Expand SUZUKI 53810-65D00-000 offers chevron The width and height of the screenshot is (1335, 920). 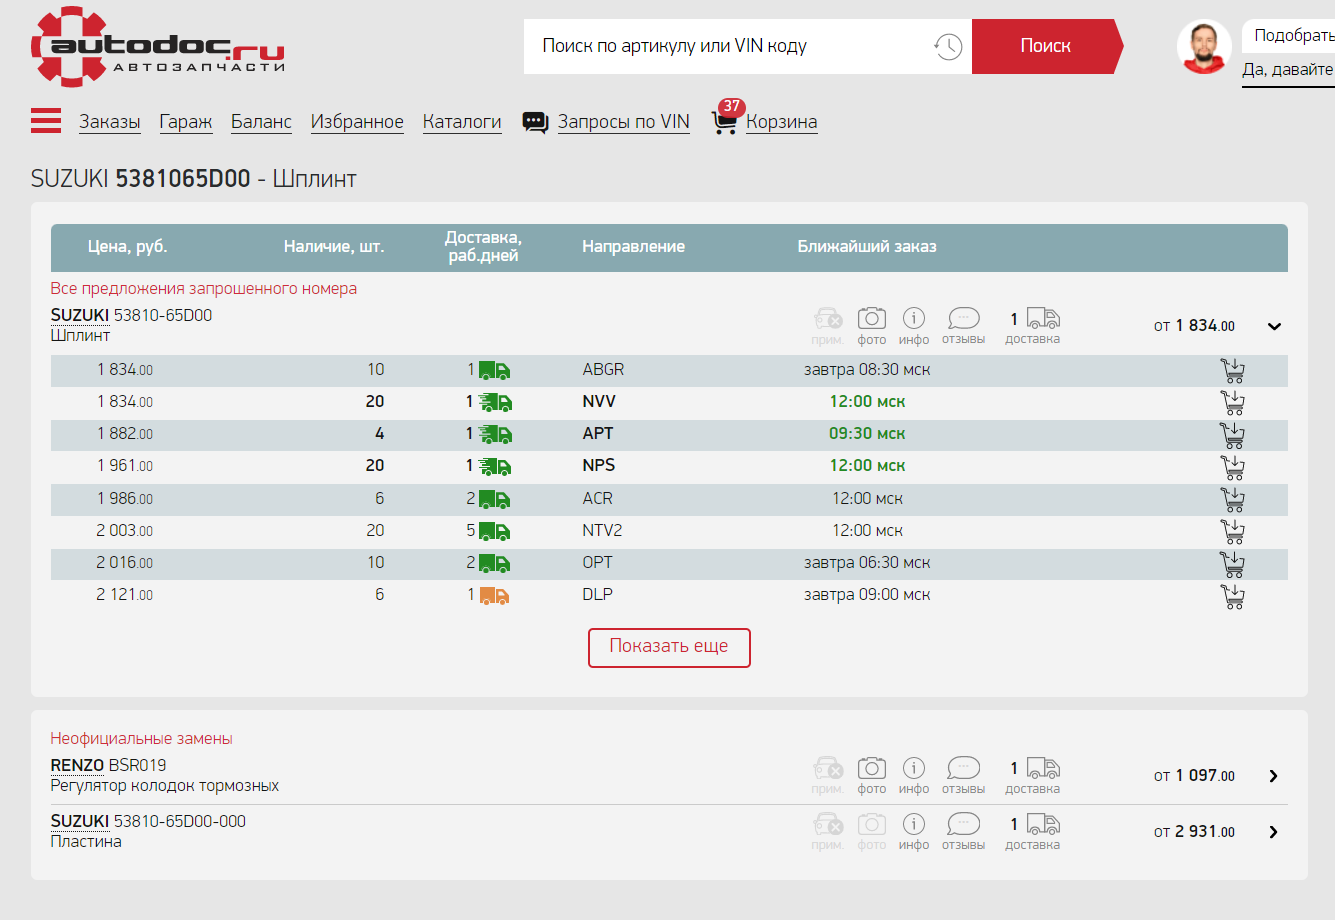coord(1273,832)
